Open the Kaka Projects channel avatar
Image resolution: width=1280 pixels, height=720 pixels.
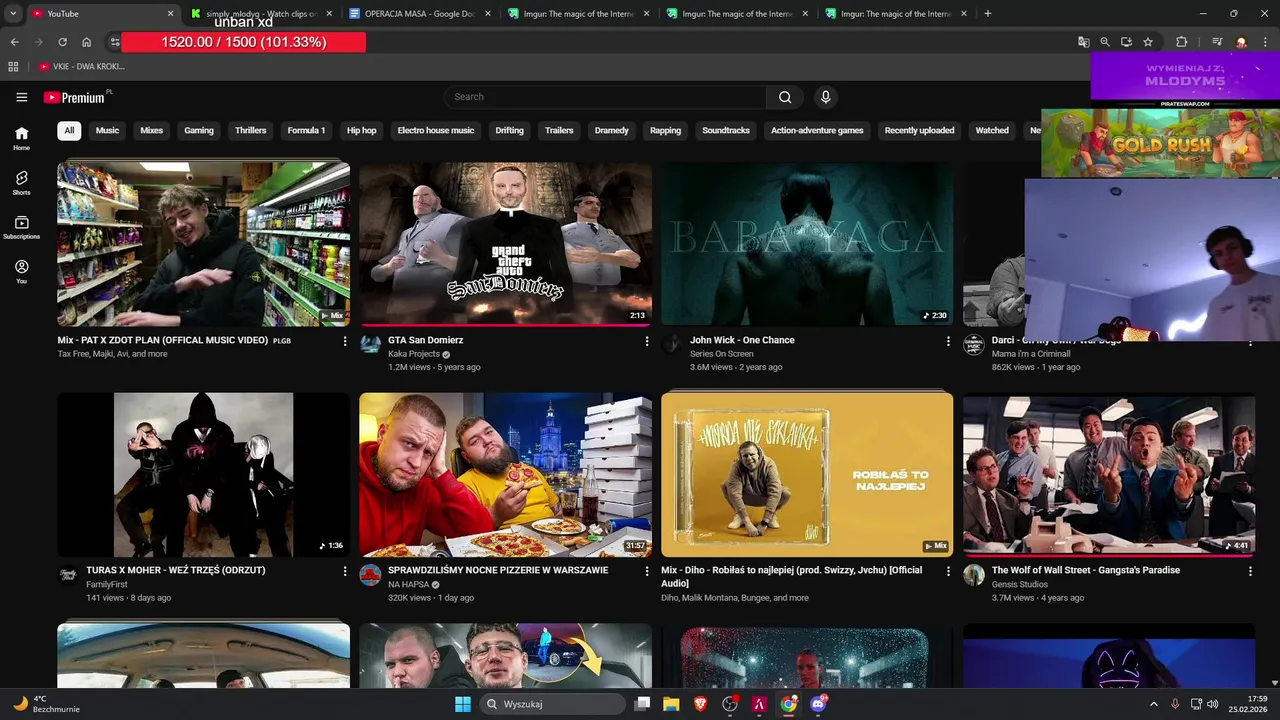pos(371,345)
